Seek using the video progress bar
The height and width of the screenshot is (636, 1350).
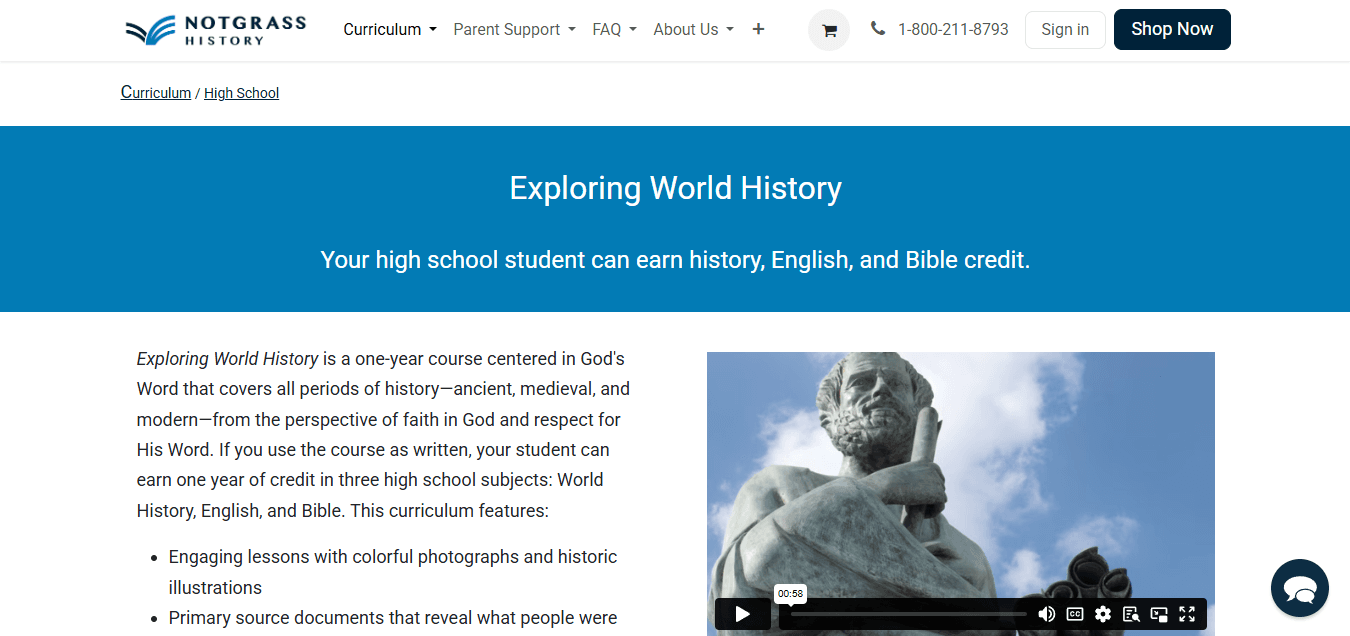click(x=905, y=613)
